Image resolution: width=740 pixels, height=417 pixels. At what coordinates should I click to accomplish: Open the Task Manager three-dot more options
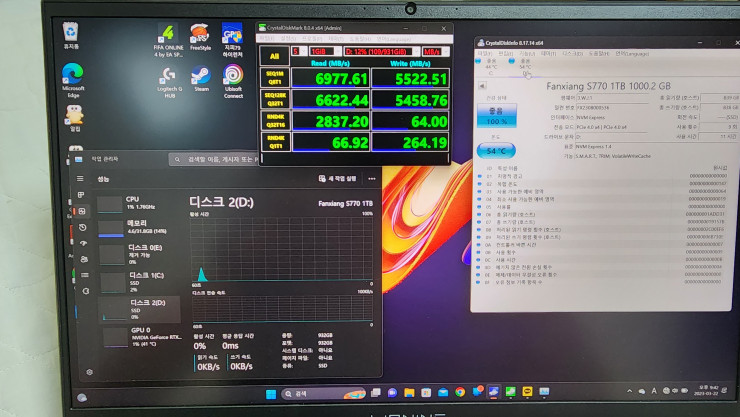point(372,179)
